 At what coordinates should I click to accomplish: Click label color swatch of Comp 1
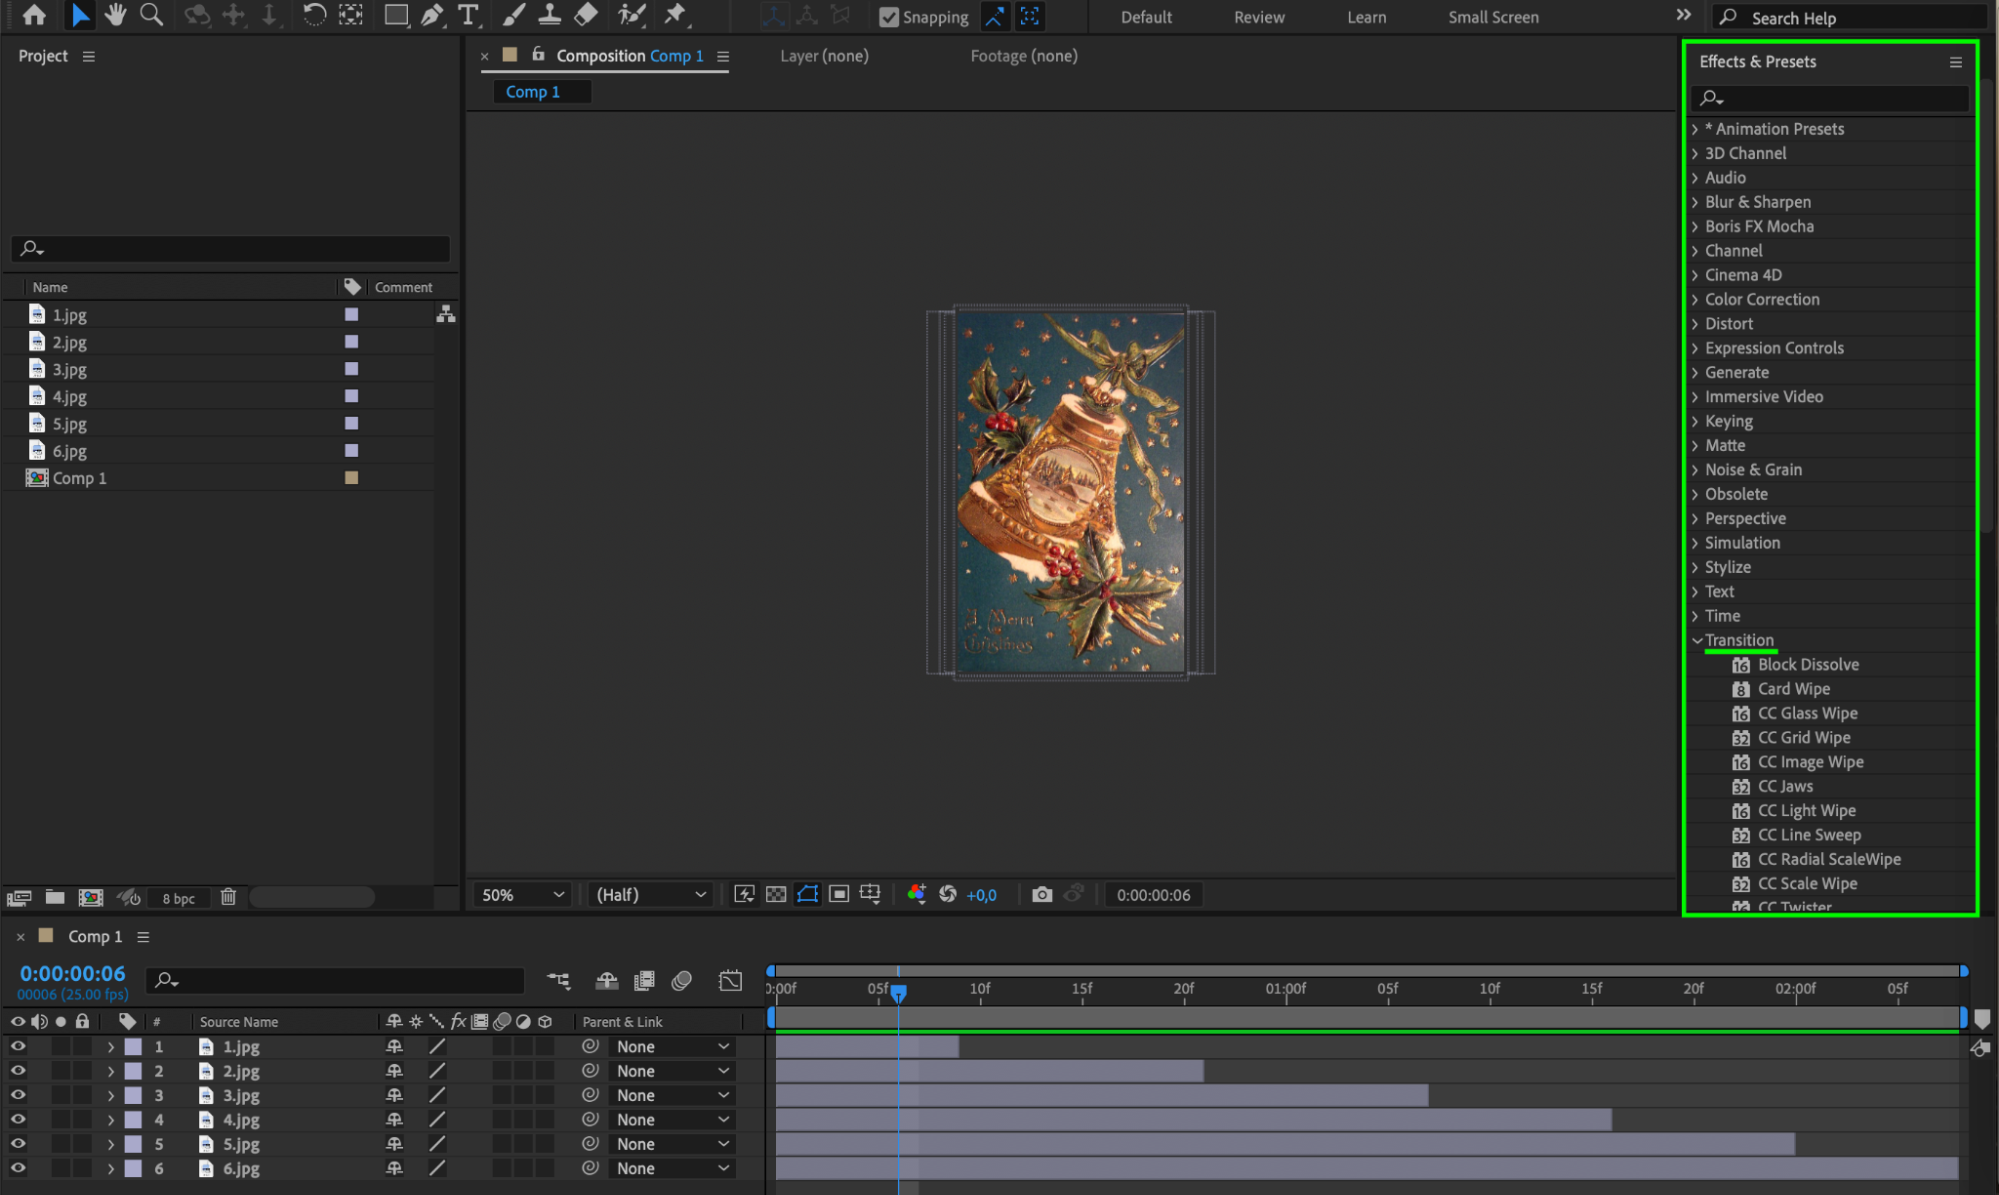point(351,478)
